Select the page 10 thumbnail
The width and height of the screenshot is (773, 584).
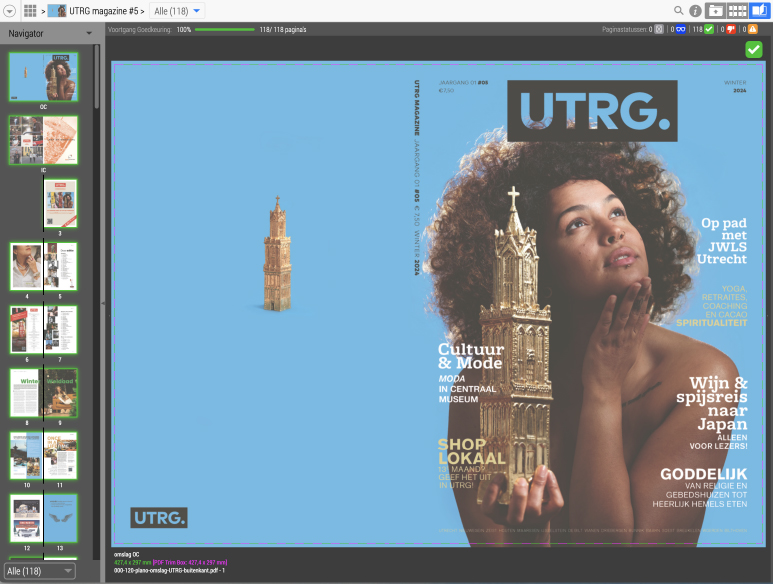point(27,455)
